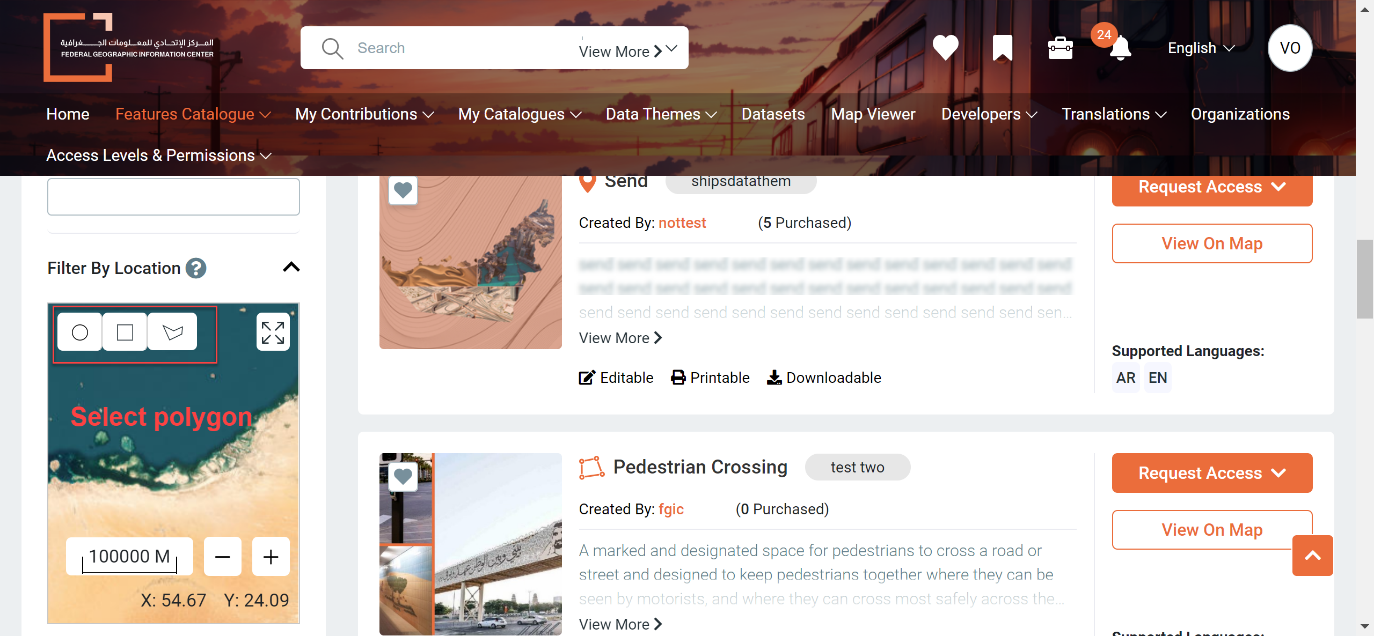Open the bookmarks icon in header
This screenshot has width=1374, height=636.
[x=1002, y=48]
